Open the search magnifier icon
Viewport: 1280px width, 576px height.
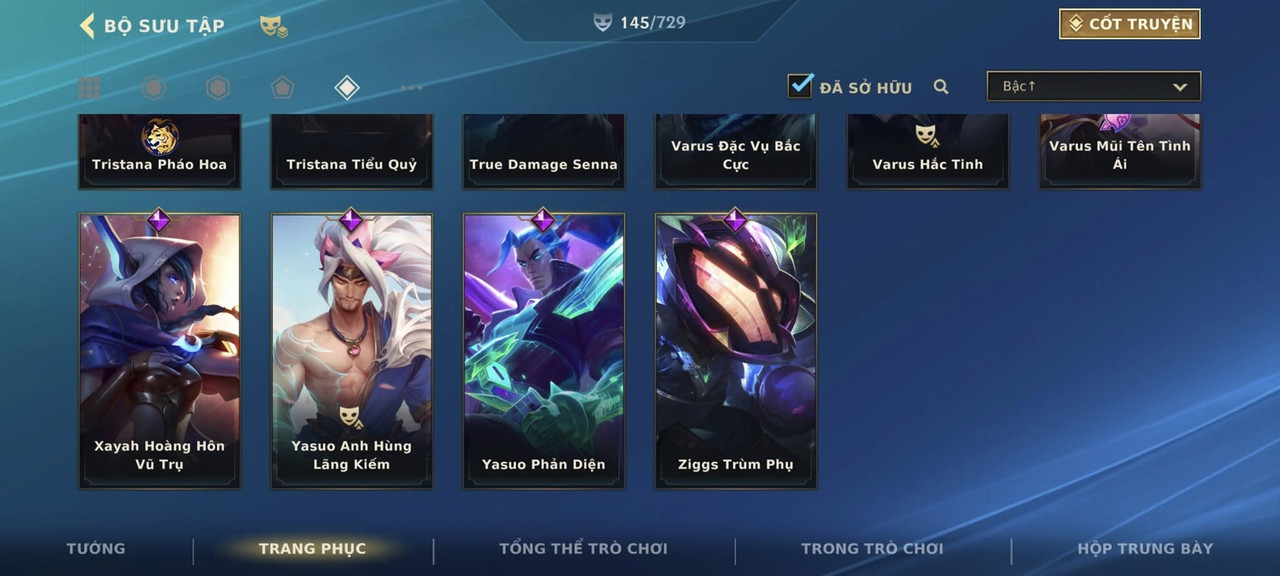[x=941, y=87]
